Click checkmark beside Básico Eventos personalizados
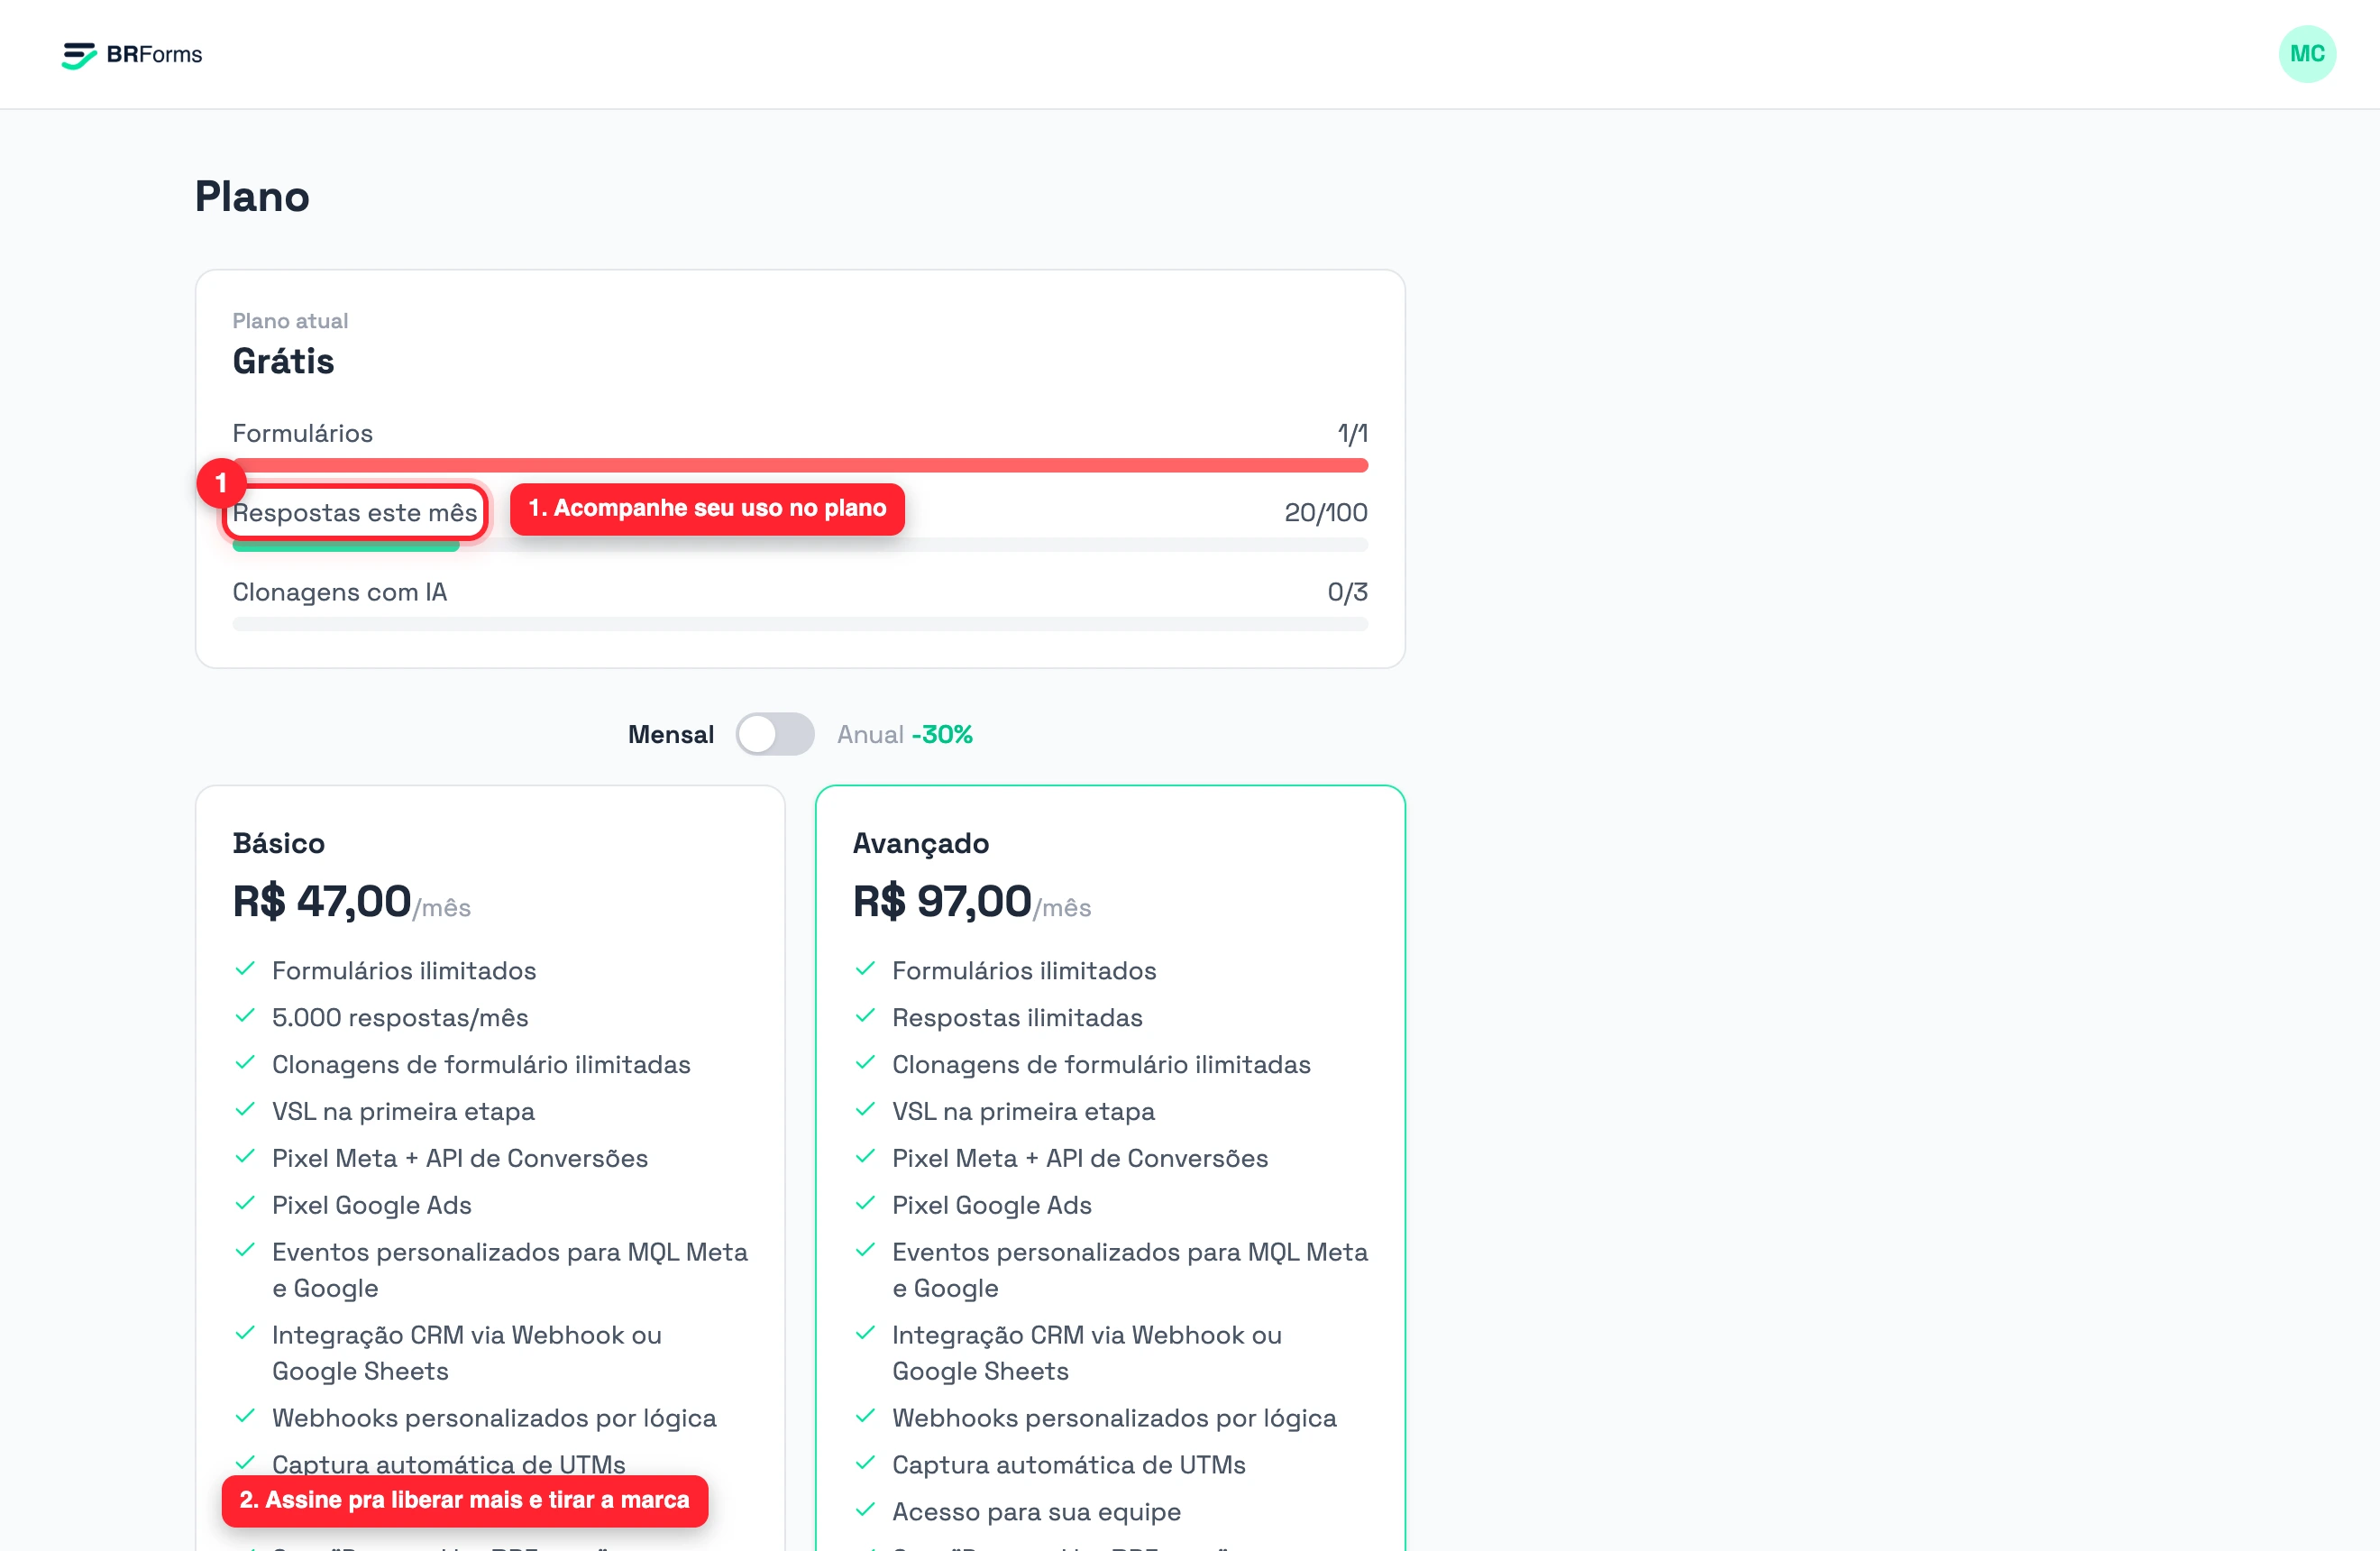Screen dimensions: 2380x1551 pos(245,1251)
